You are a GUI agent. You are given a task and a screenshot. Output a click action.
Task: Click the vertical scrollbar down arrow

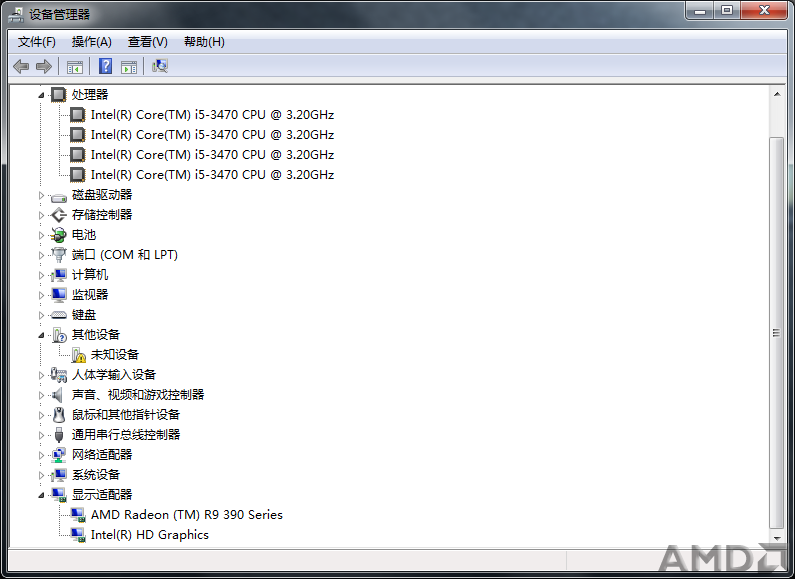pos(777,538)
